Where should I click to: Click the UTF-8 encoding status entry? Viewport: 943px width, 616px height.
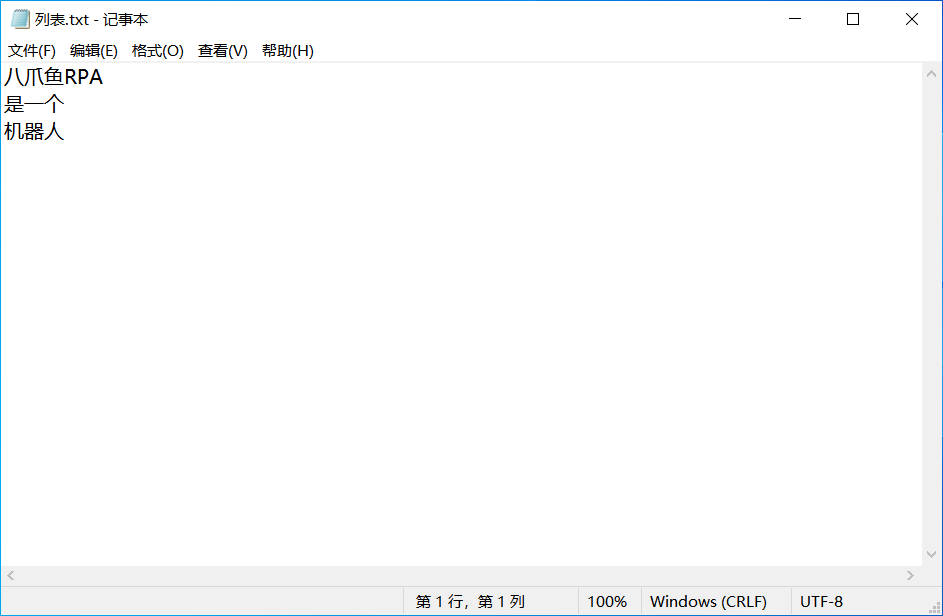(822, 602)
